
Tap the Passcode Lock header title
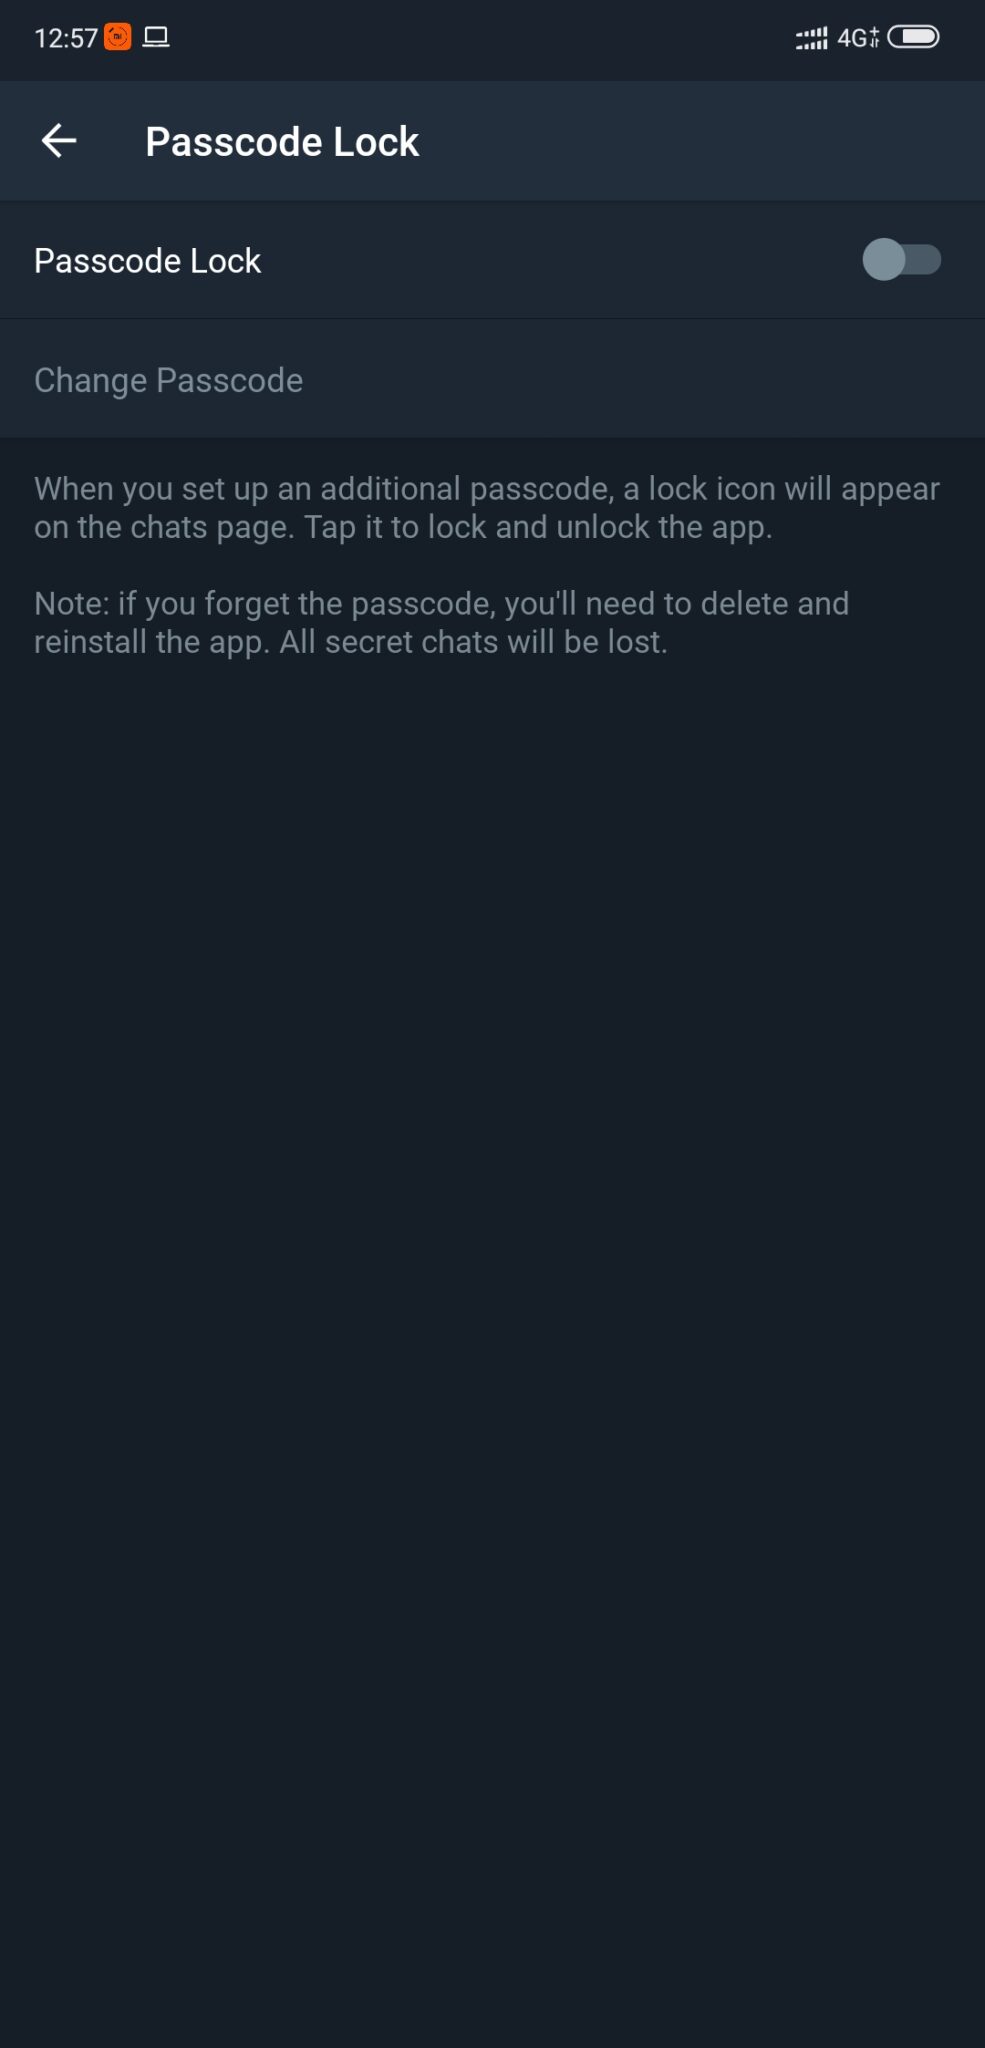[282, 142]
